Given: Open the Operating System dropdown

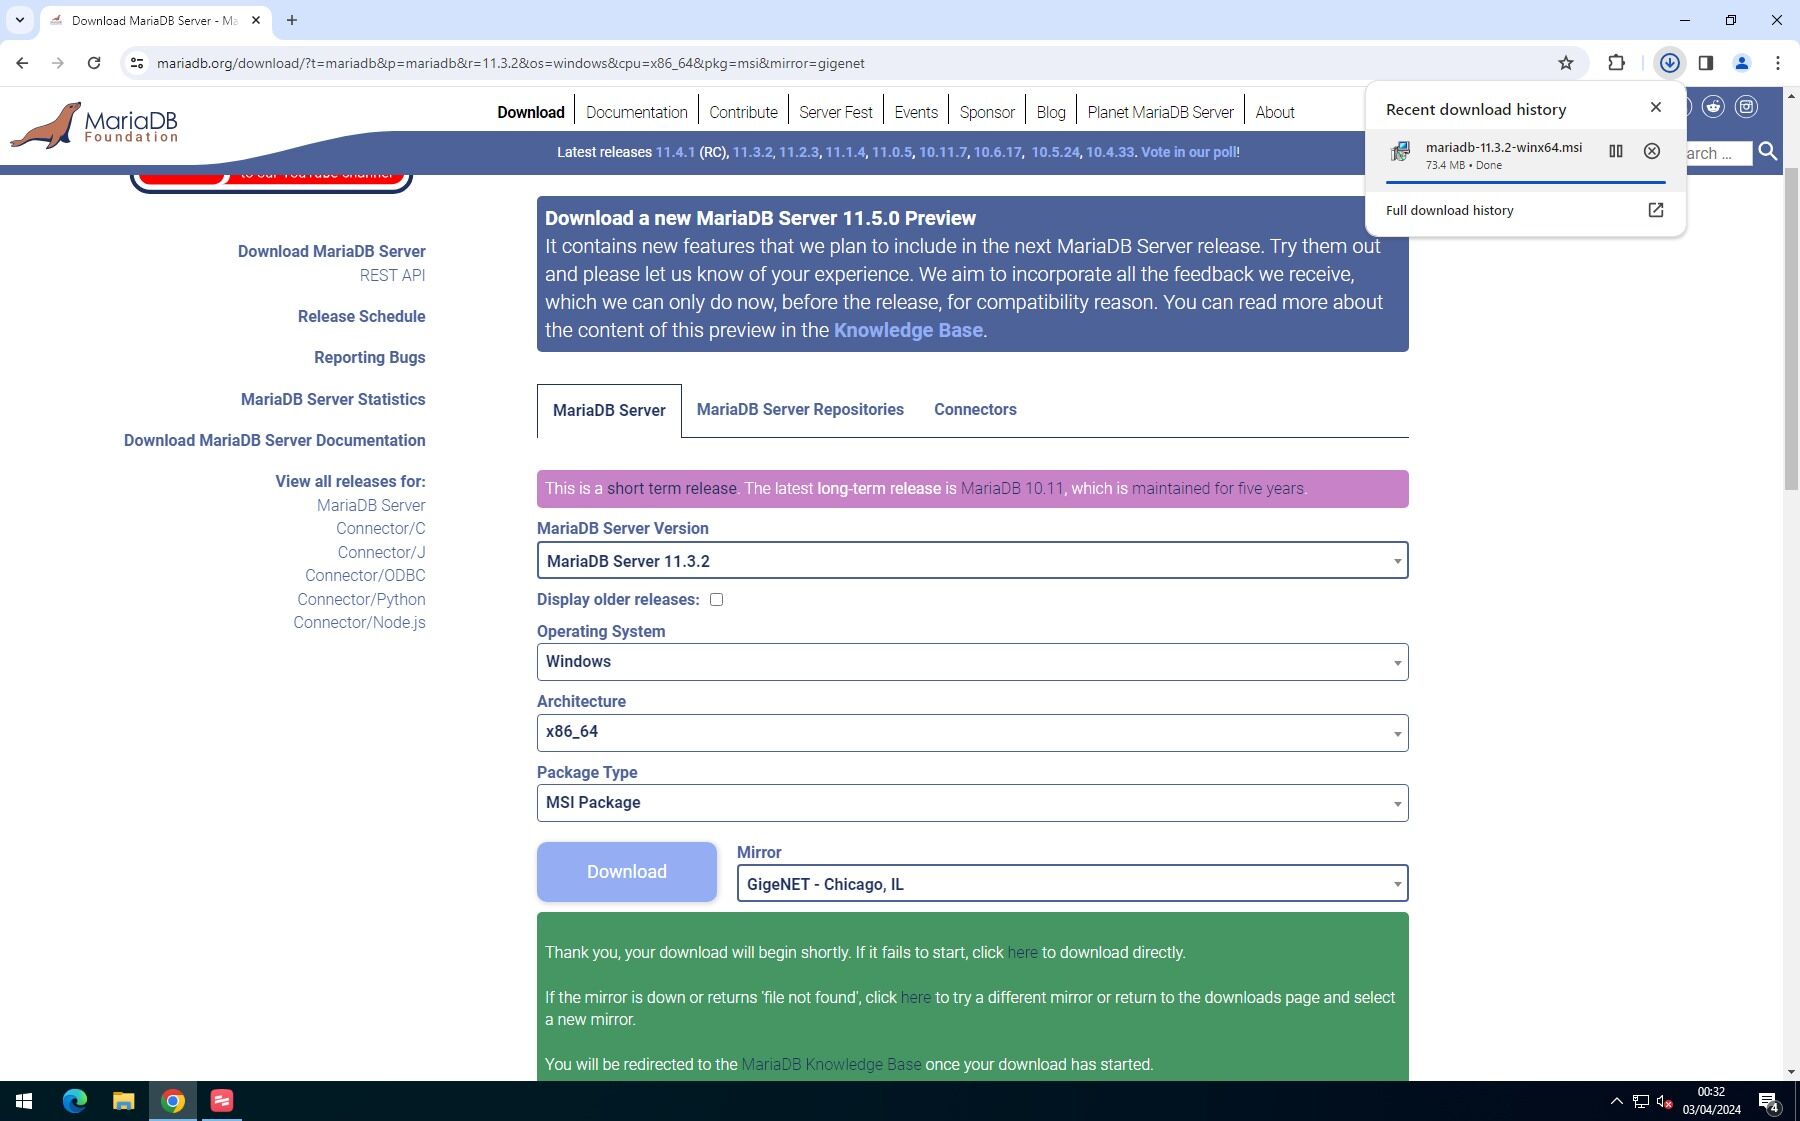Looking at the screenshot, I should click(x=972, y=662).
